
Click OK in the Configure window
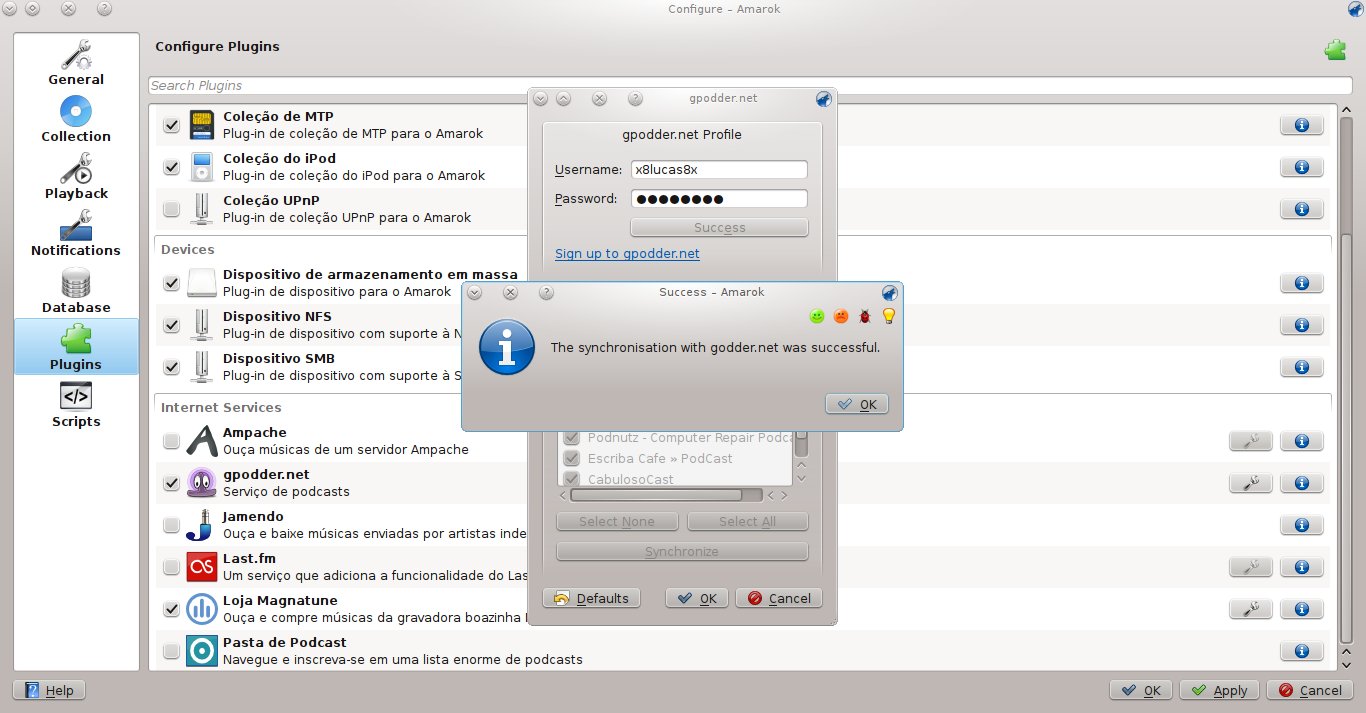pos(1141,690)
